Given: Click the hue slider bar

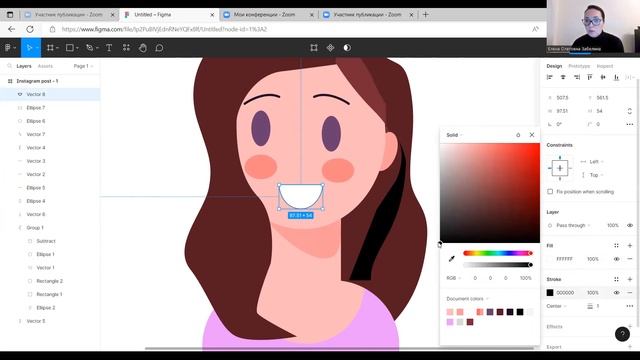Looking at the screenshot, I should [x=498, y=253].
